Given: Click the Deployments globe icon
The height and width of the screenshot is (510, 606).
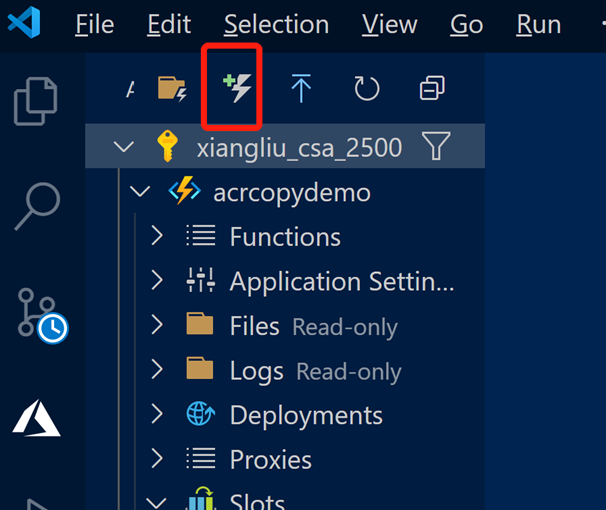Looking at the screenshot, I should [x=201, y=413].
